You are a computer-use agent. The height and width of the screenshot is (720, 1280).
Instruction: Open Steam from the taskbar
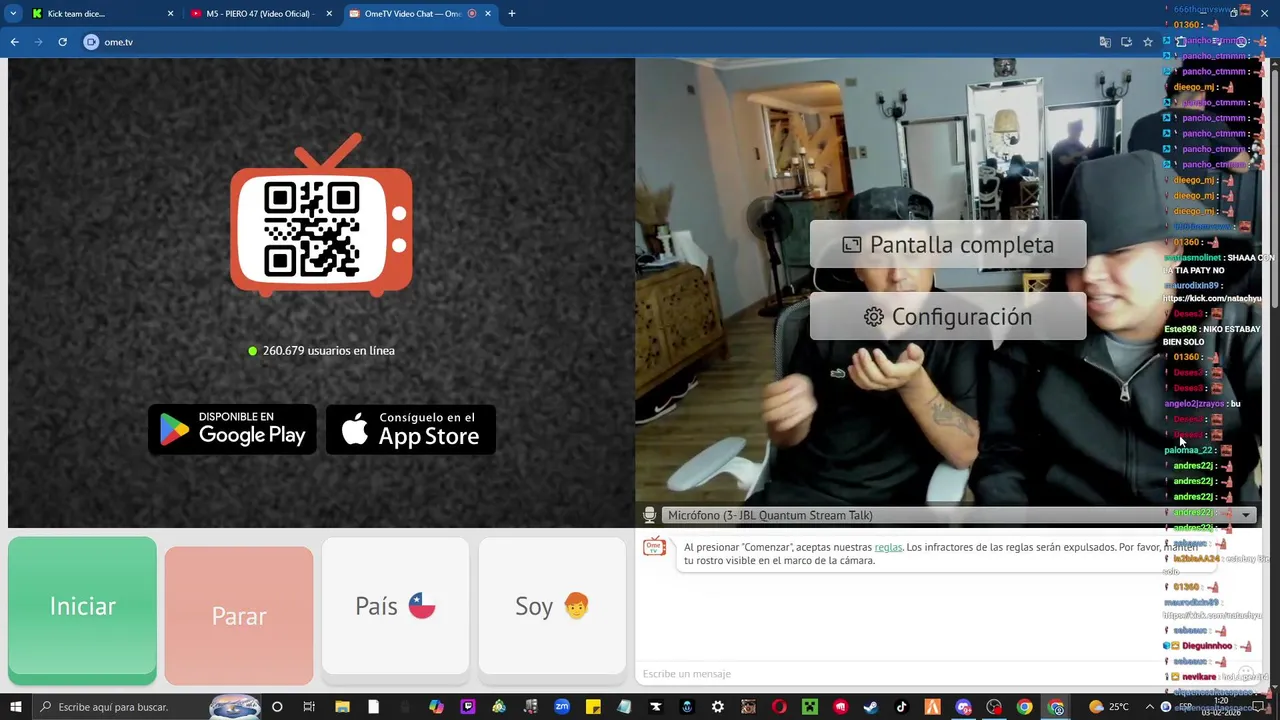870,707
